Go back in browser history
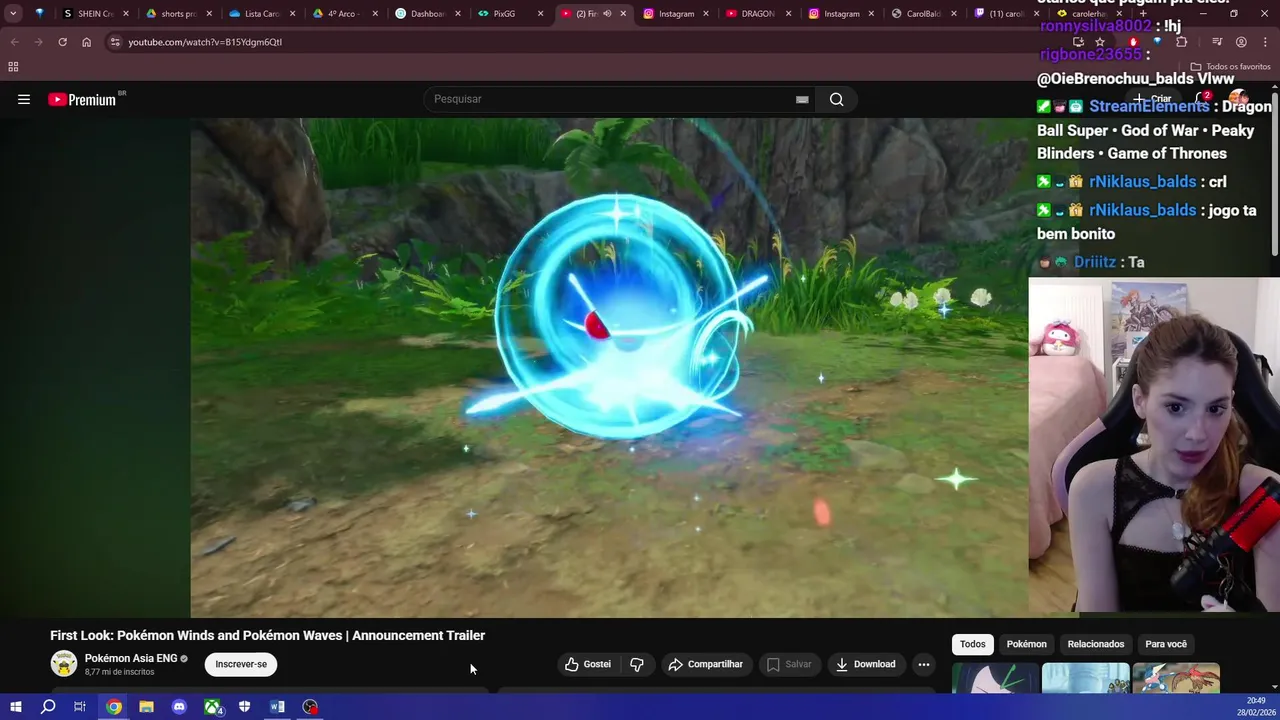Screen dimensions: 1280x720 point(14,42)
